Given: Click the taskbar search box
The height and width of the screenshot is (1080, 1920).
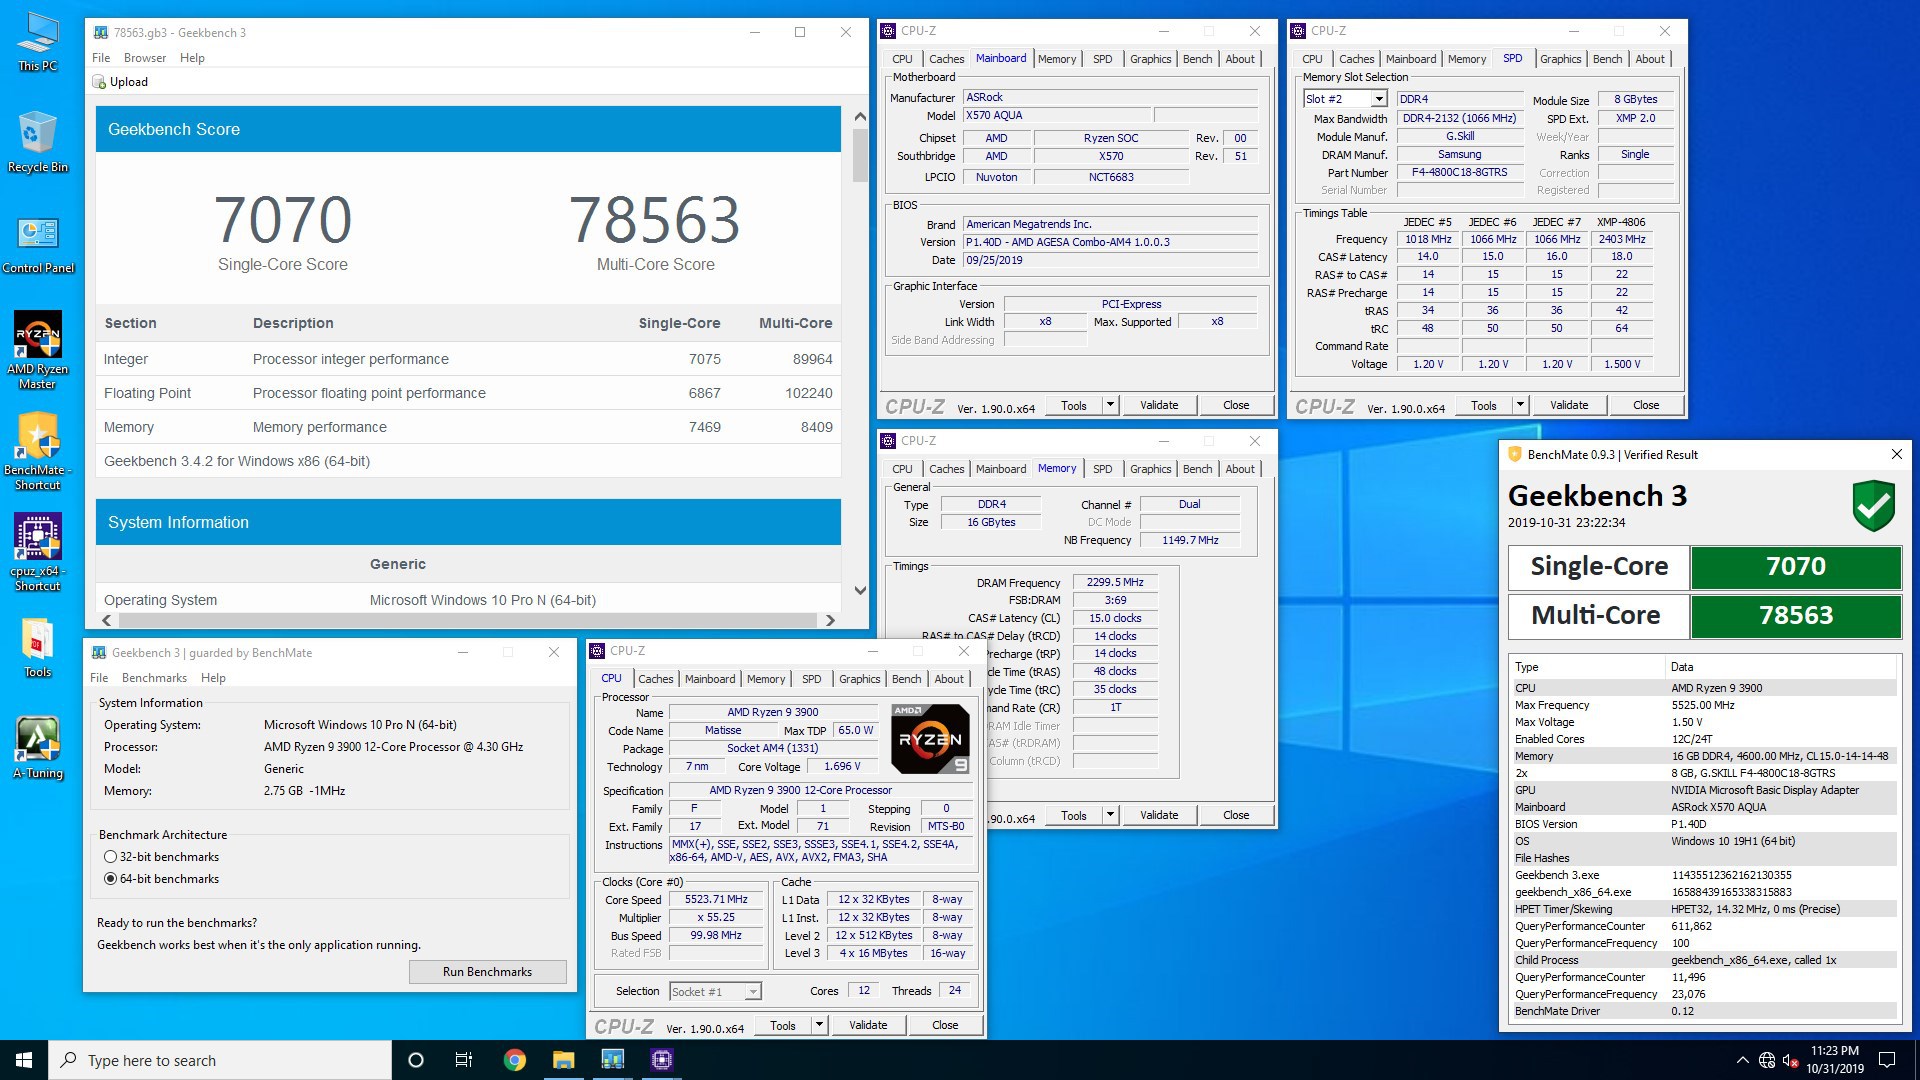Looking at the screenshot, I should pos(220,1060).
